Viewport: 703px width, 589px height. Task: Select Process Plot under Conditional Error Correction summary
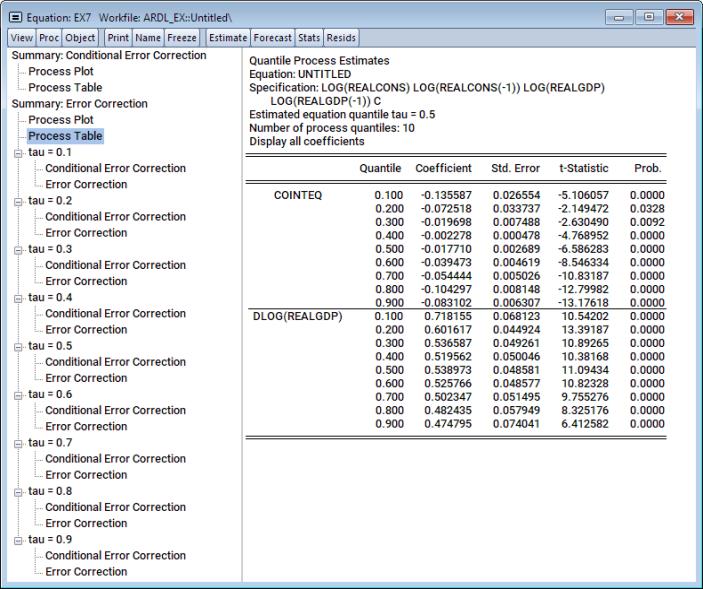pyautogui.click(x=61, y=72)
